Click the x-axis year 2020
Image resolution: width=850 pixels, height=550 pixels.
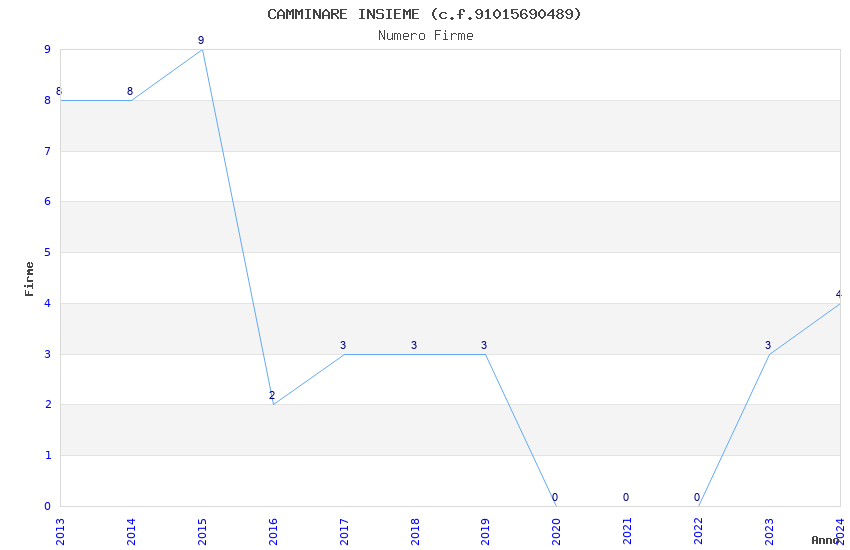pos(557,532)
